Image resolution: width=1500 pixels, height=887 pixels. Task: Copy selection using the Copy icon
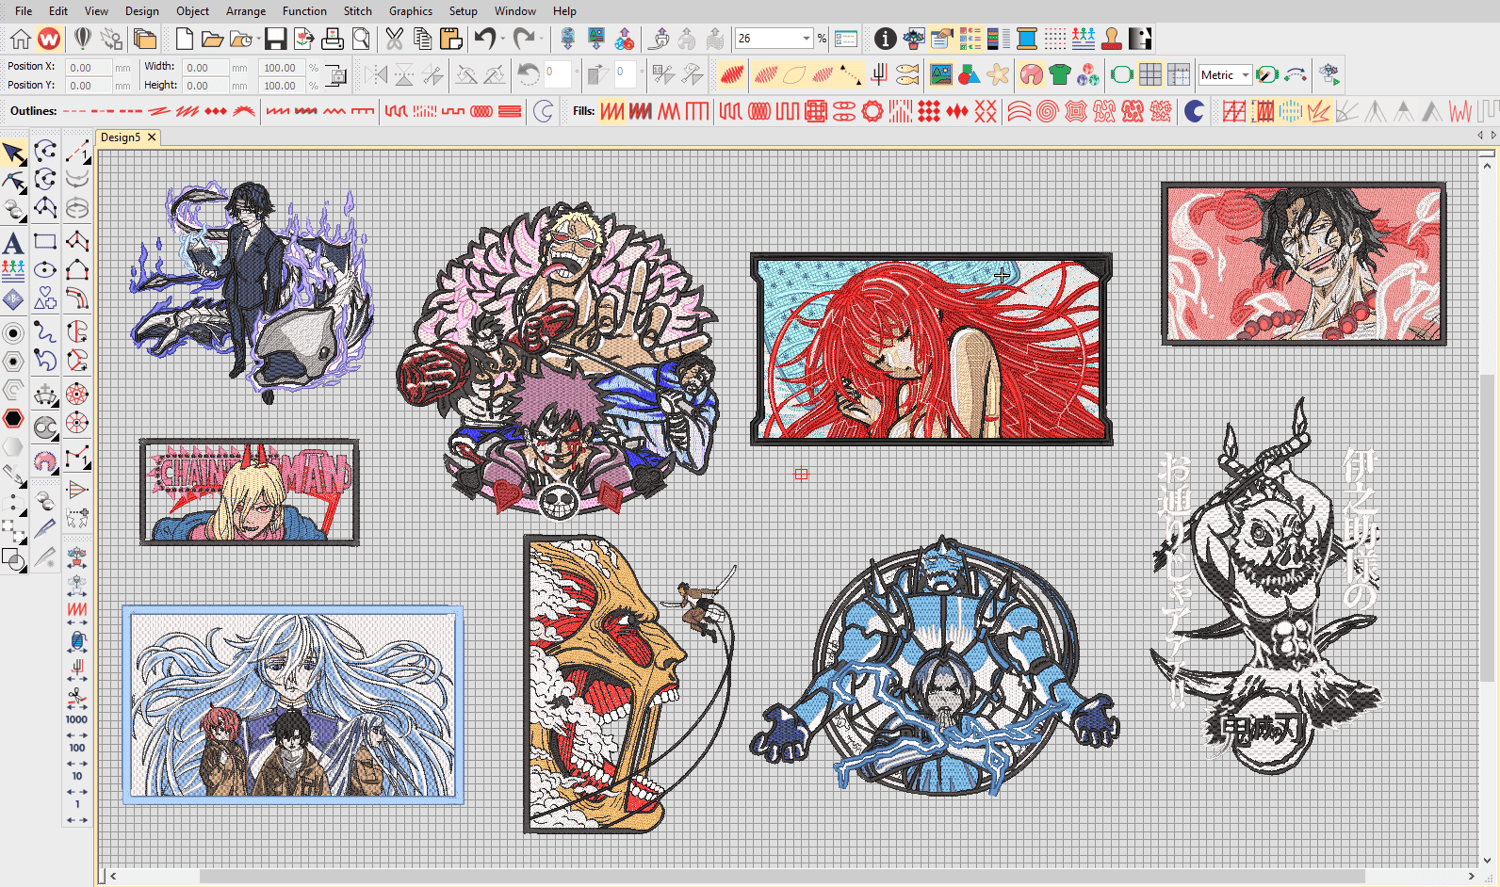click(422, 39)
